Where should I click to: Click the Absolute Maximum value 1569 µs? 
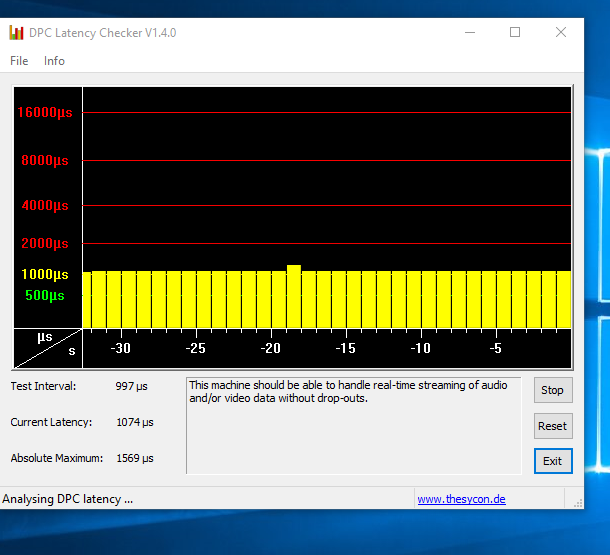coord(135,458)
